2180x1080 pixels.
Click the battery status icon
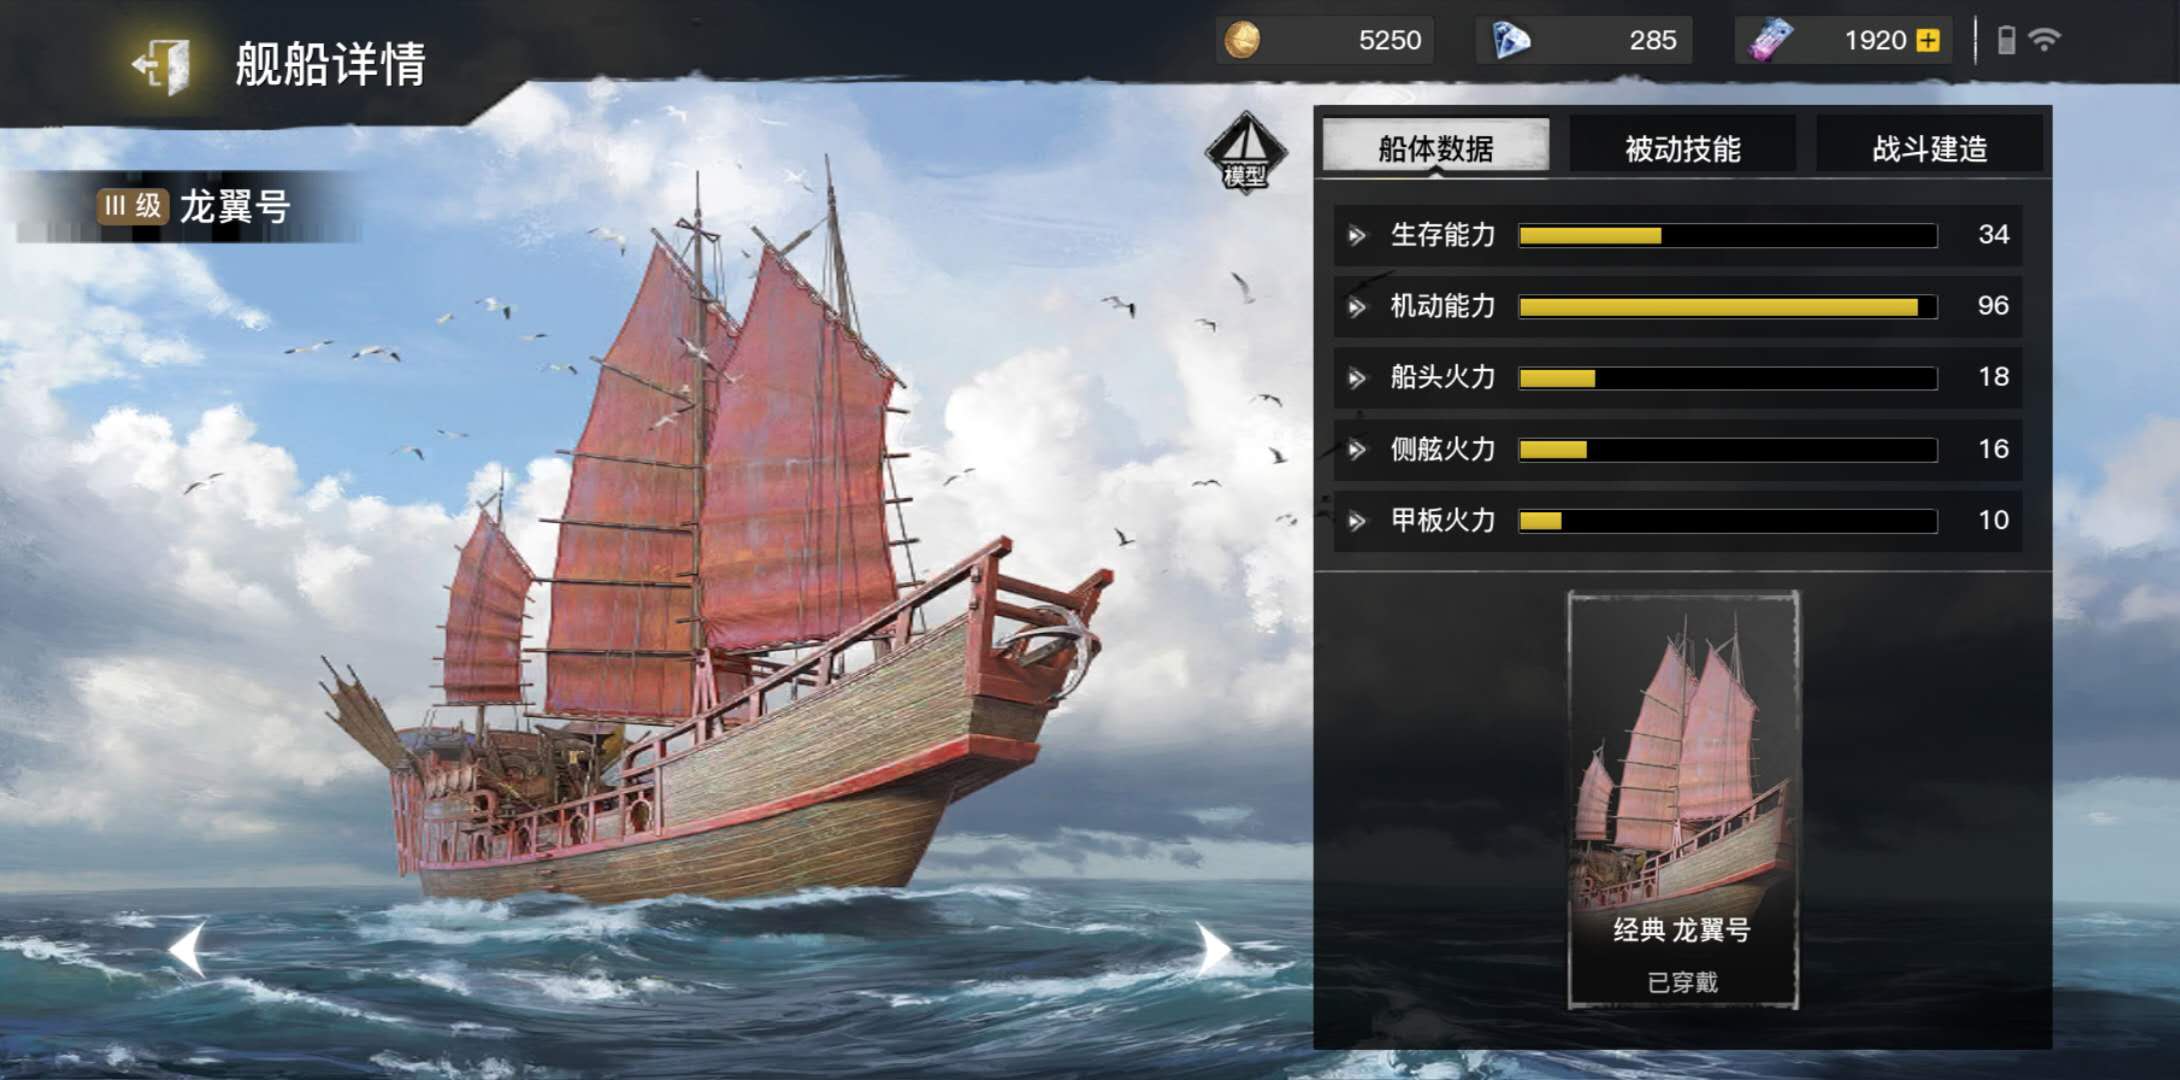pyautogui.click(x=2005, y=40)
